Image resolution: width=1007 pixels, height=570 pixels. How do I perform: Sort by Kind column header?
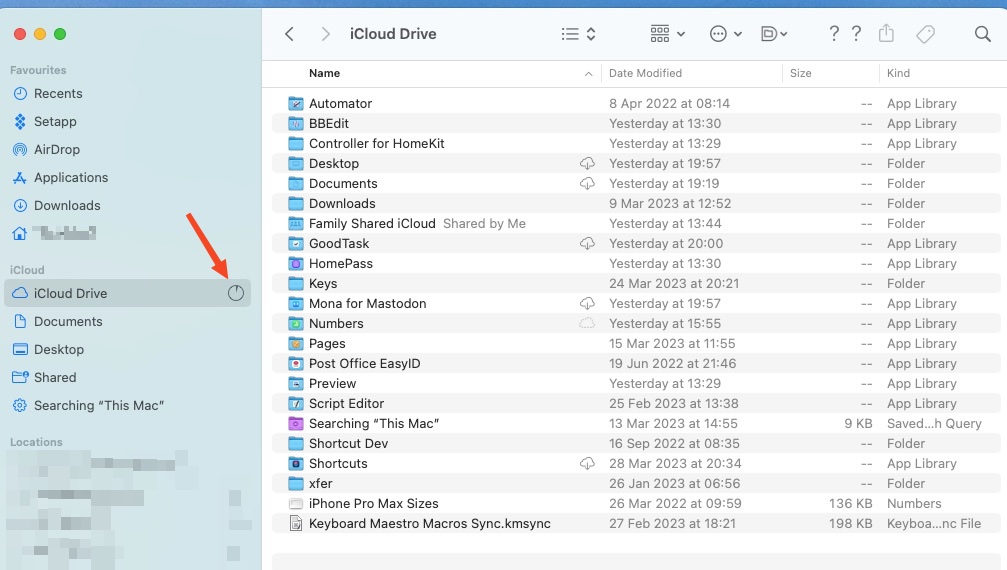point(898,73)
